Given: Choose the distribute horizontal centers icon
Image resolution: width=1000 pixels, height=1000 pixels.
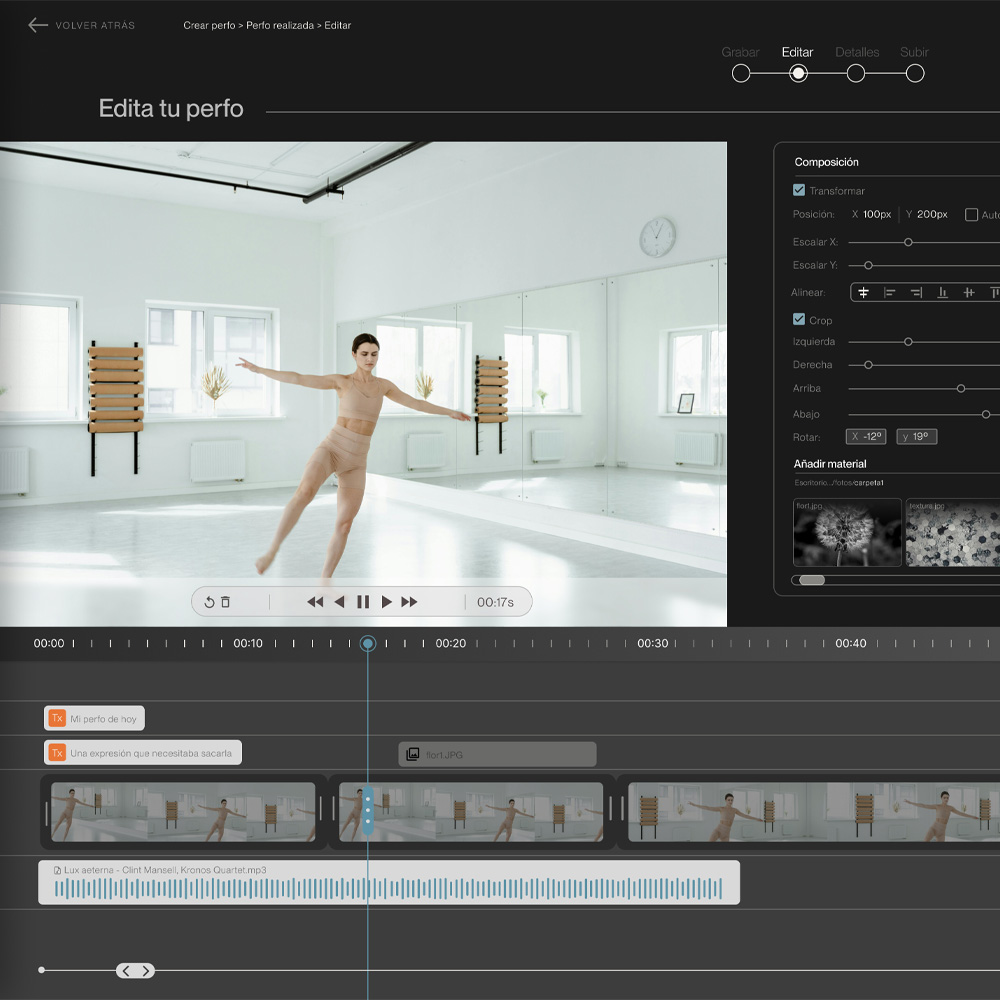Looking at the screenshot, I should tap(969, 292).
